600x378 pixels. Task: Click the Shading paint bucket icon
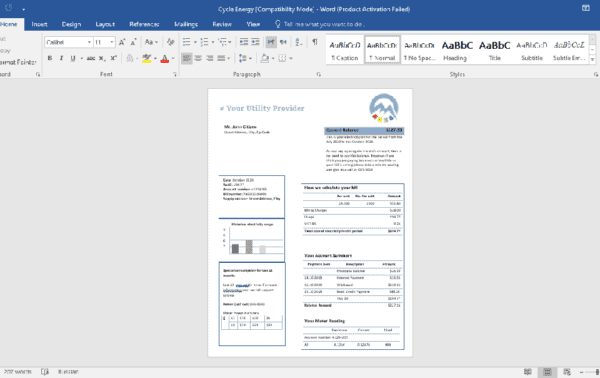tap(265, 58)
